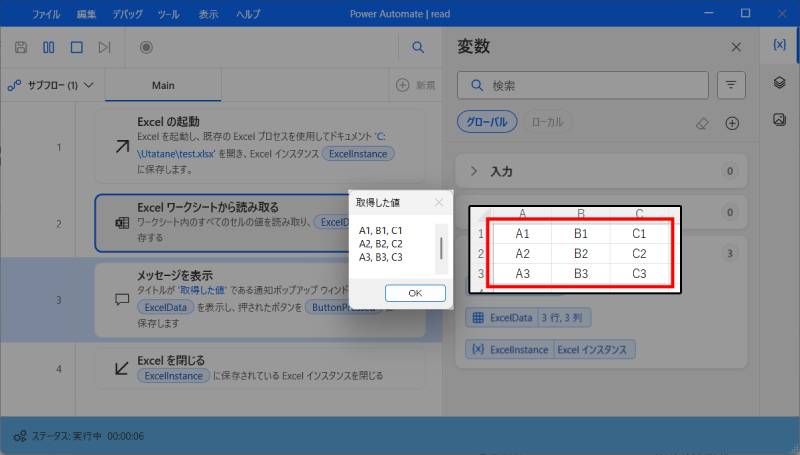The width and height of the screenshot is (800, 455).
Task: Click the ExcelData table variable icon
Action: click(478, 318)
